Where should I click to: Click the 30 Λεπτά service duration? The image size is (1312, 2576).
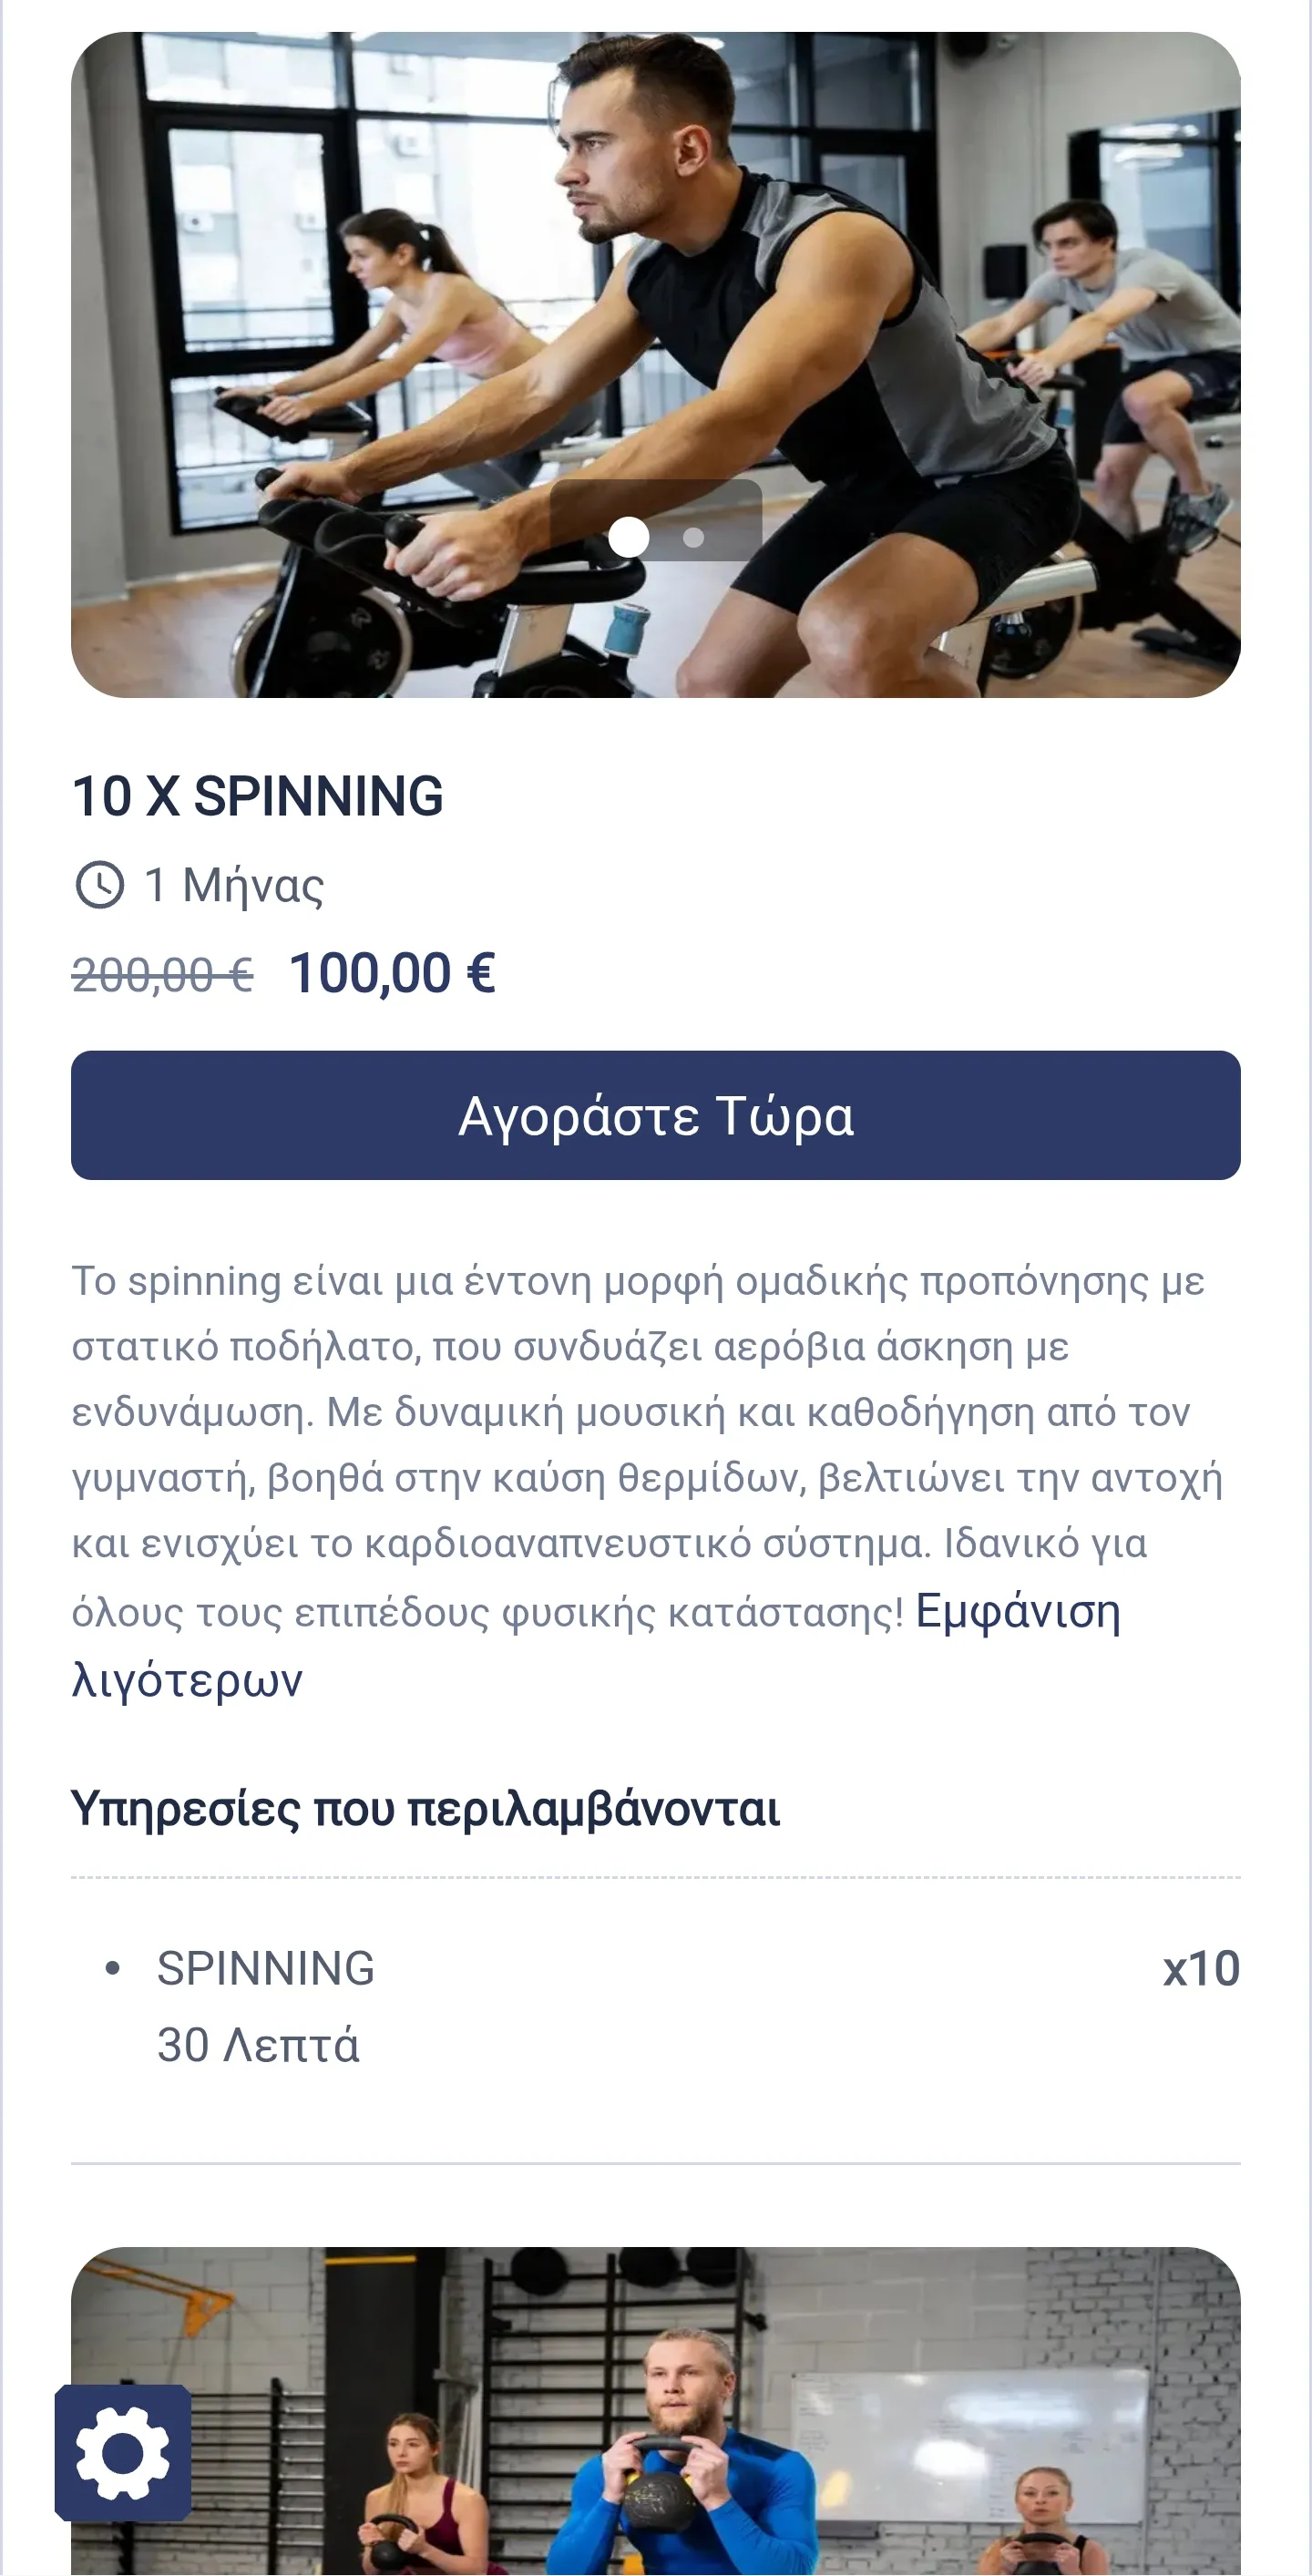(258, 2045)
